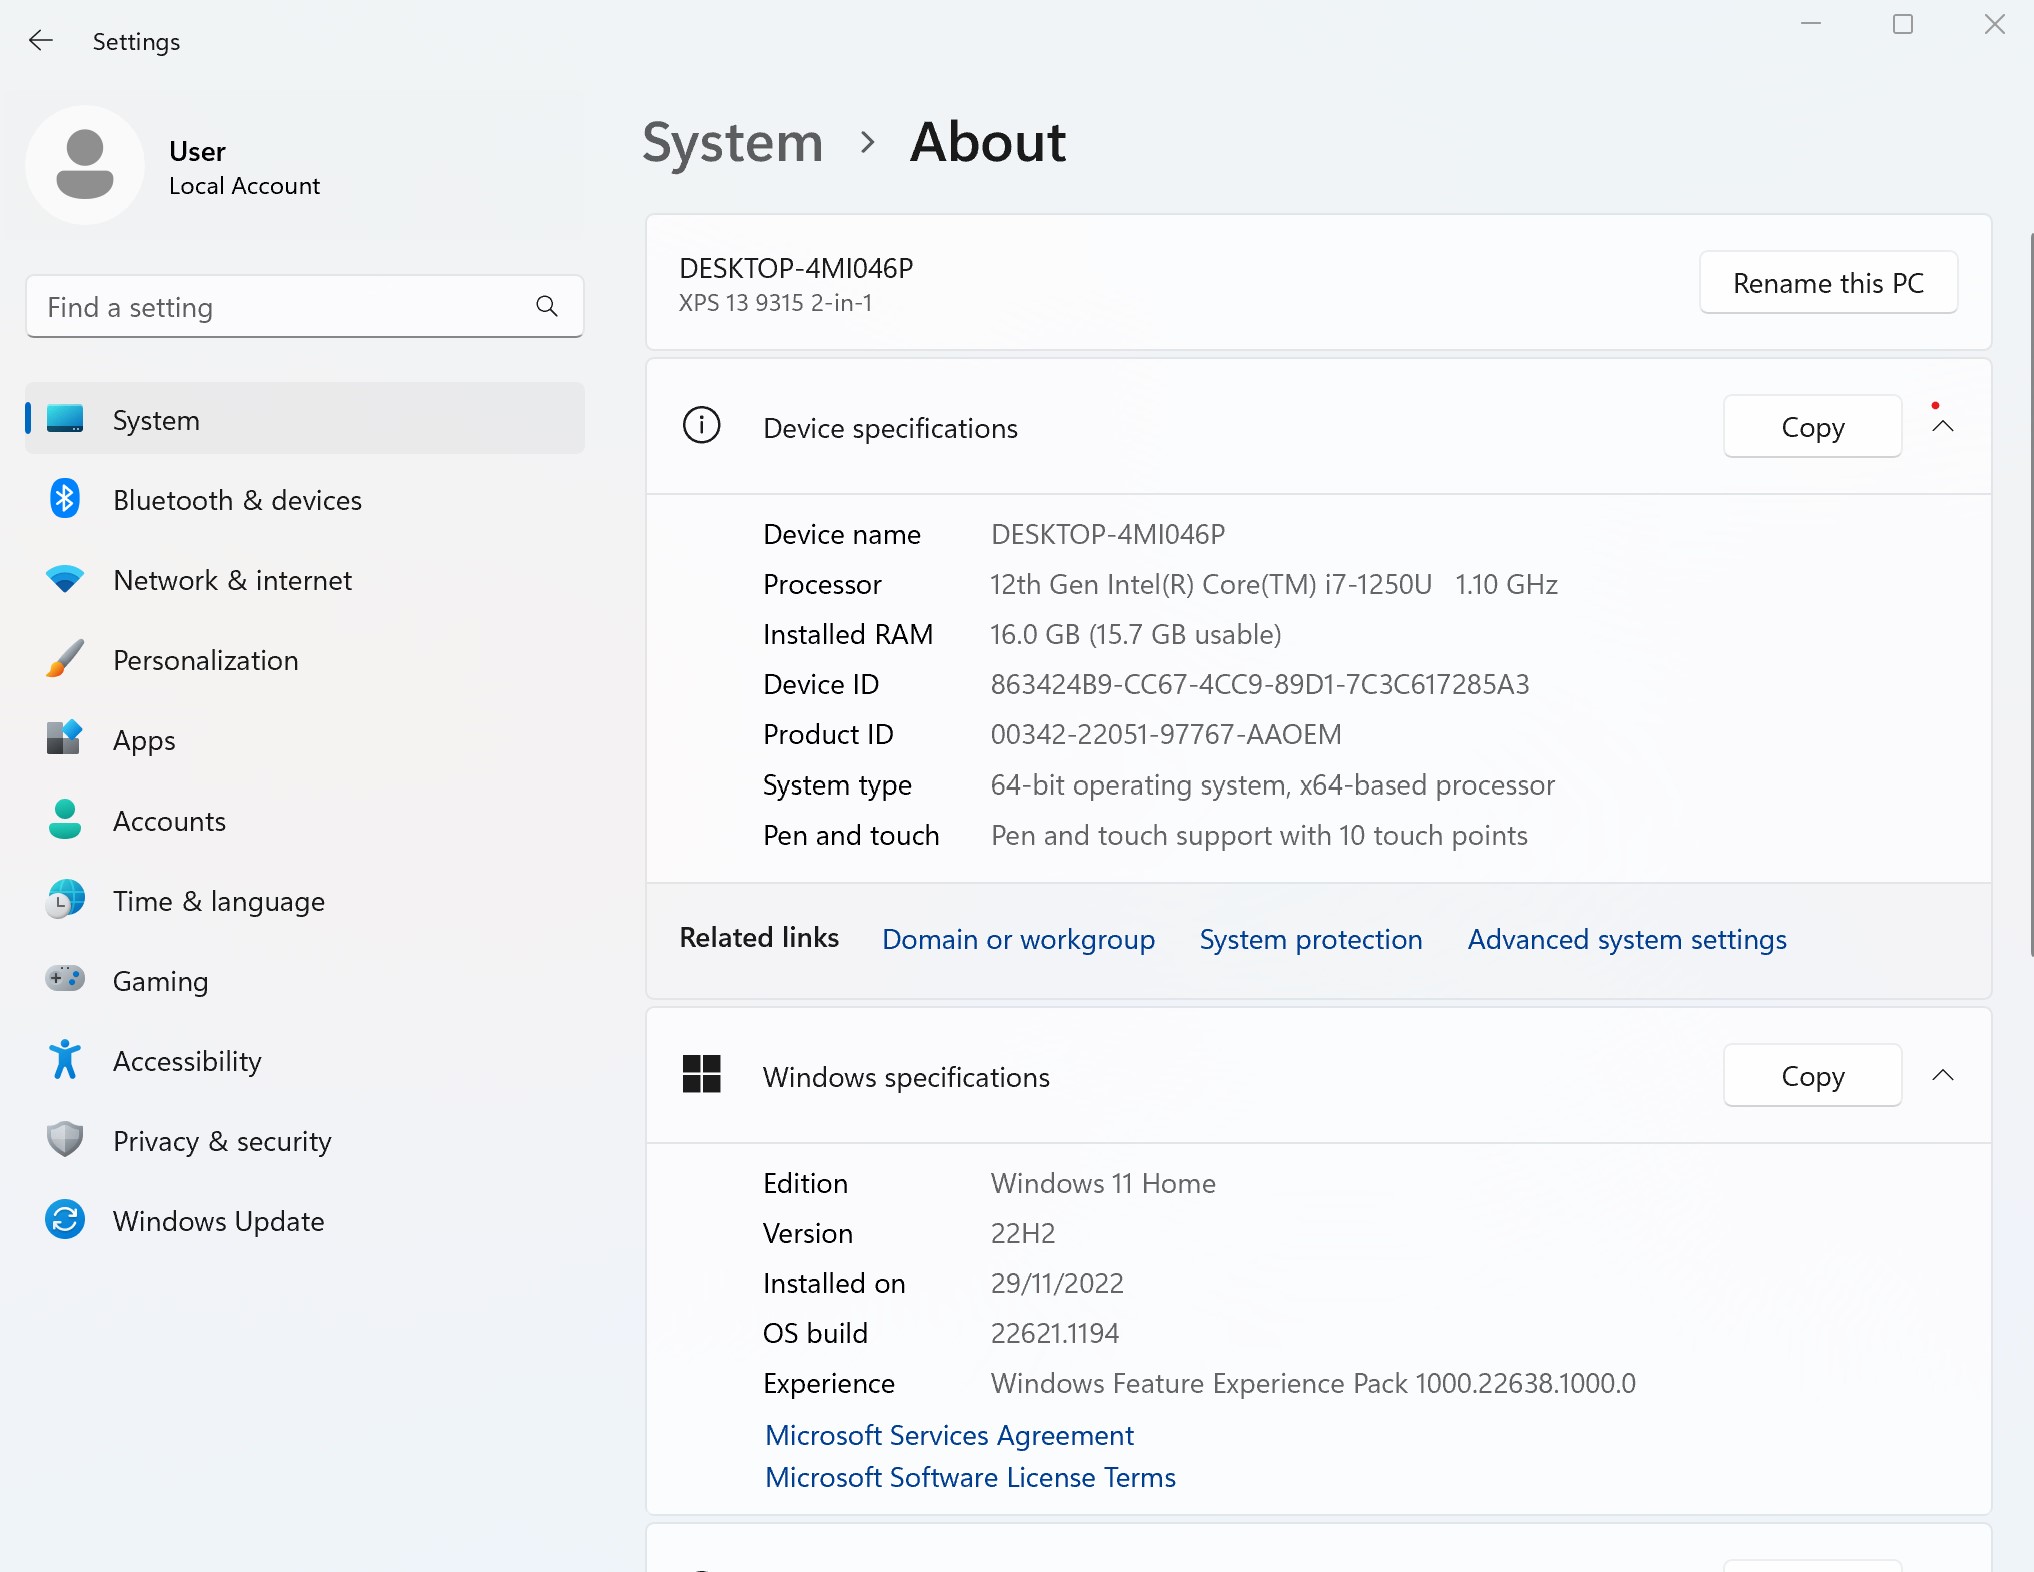
Task: Select Pen and touch support value
Action: [1258, 835]
